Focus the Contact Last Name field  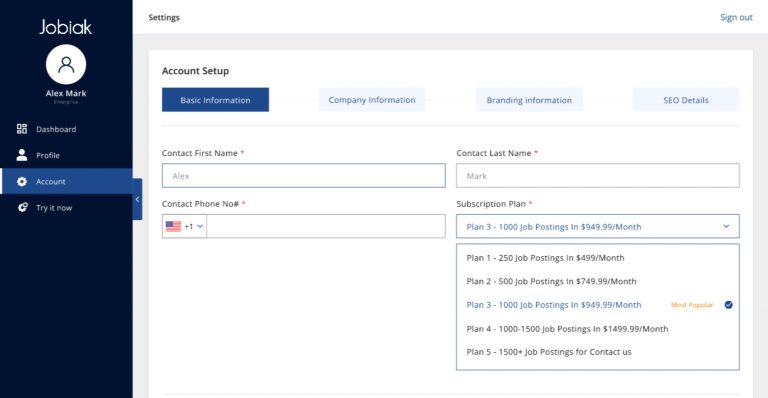click(x=598, y=176)
